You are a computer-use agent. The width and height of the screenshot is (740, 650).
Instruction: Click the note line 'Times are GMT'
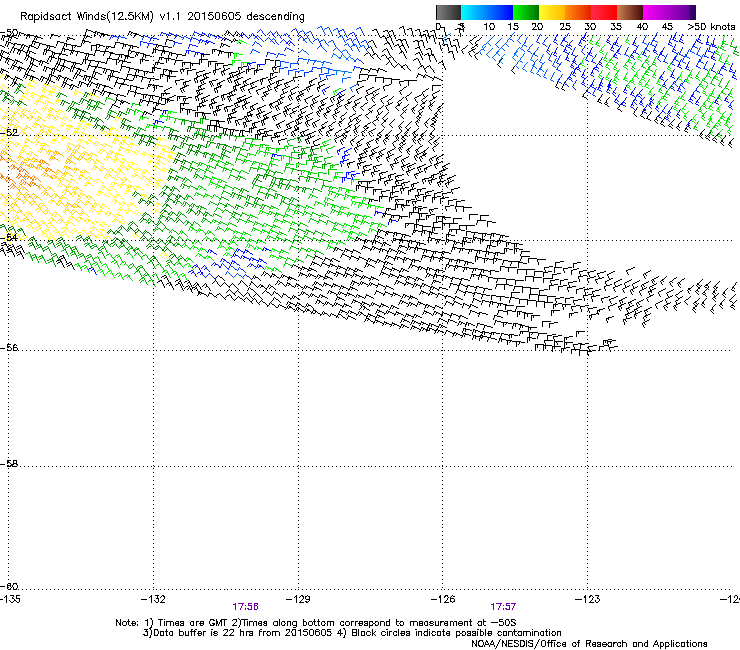coord(195,623)
